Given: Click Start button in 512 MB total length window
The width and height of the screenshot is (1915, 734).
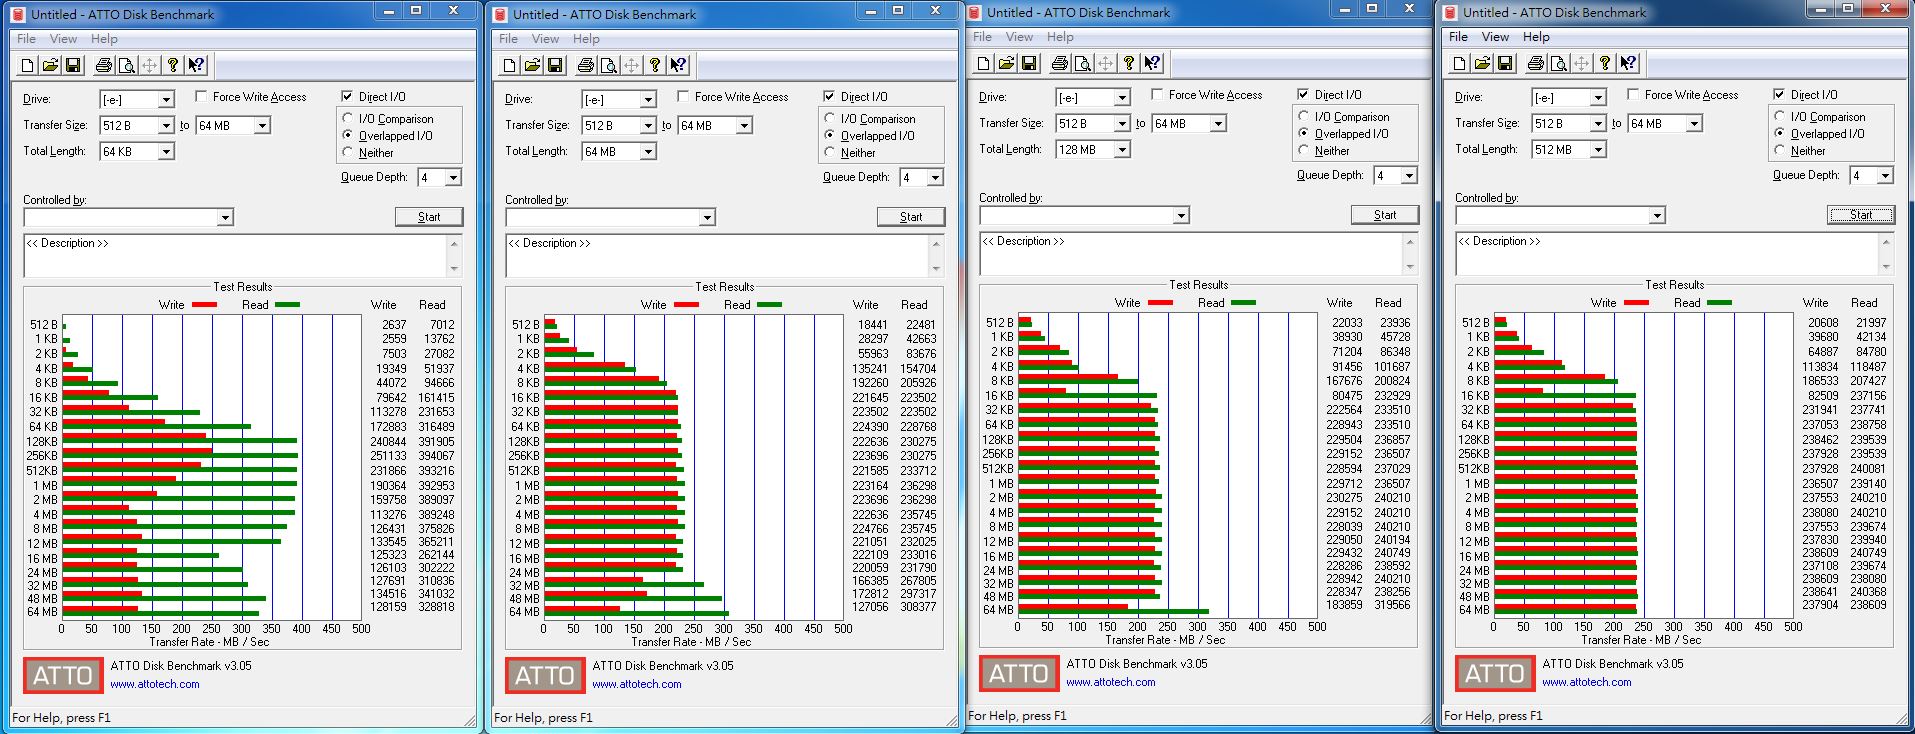Looking at the screenshot, I should (x=1861, y=215).
